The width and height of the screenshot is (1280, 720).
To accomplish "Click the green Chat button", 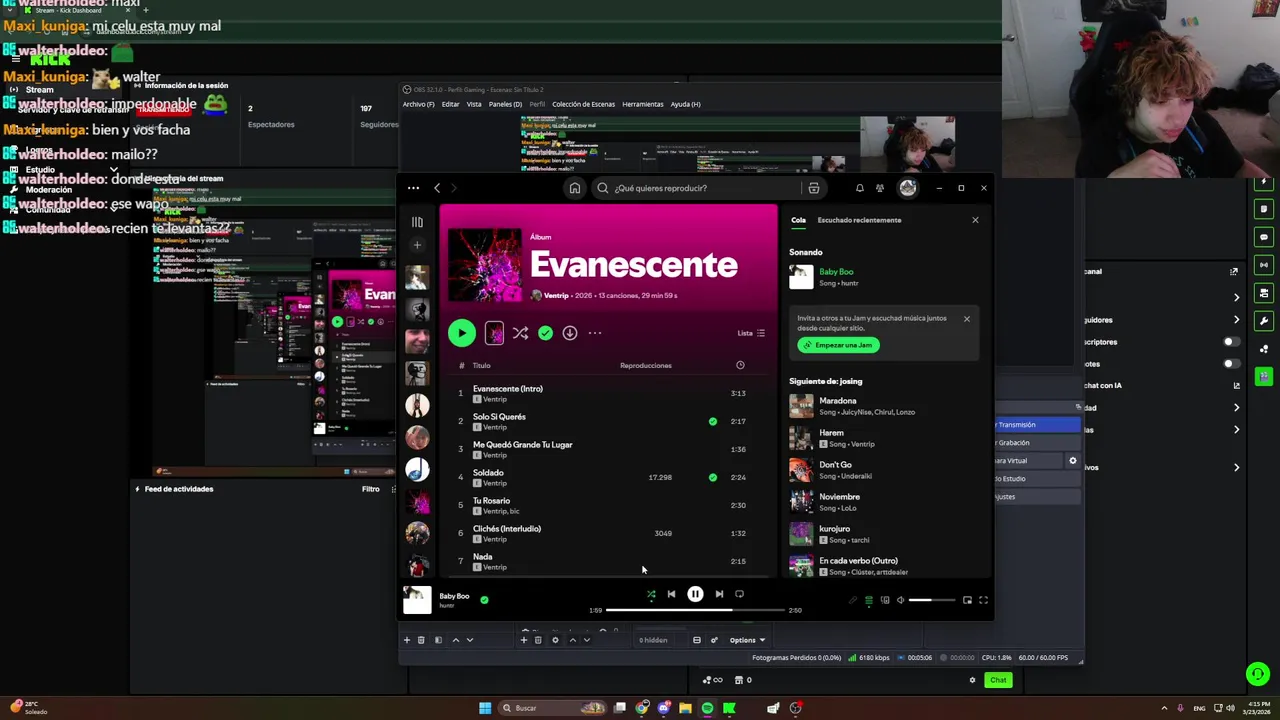I will 998,680.
